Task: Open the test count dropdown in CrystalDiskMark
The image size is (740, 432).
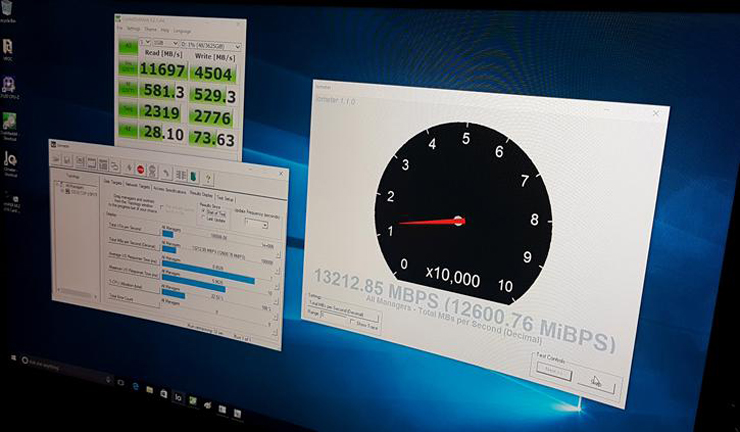Action: click(144, 43)
